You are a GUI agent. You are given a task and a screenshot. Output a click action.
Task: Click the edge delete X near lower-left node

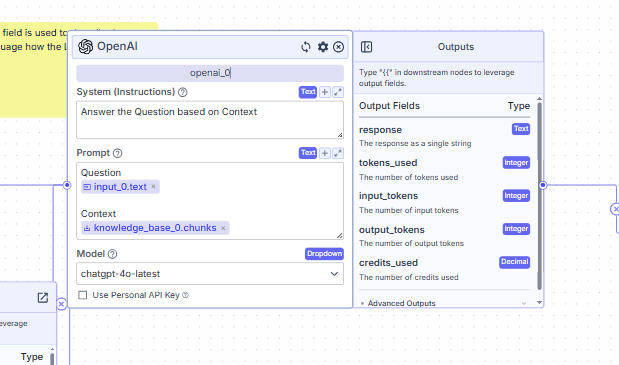62,304
